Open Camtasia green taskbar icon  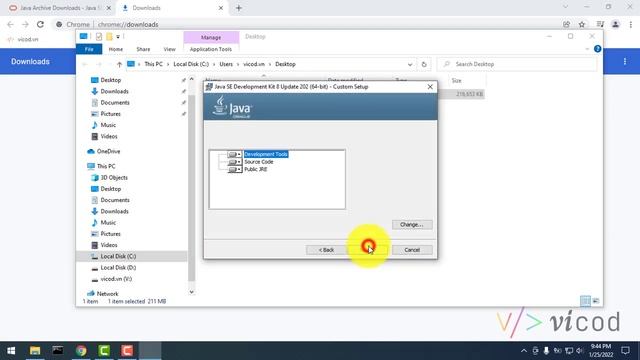point(104,351)
